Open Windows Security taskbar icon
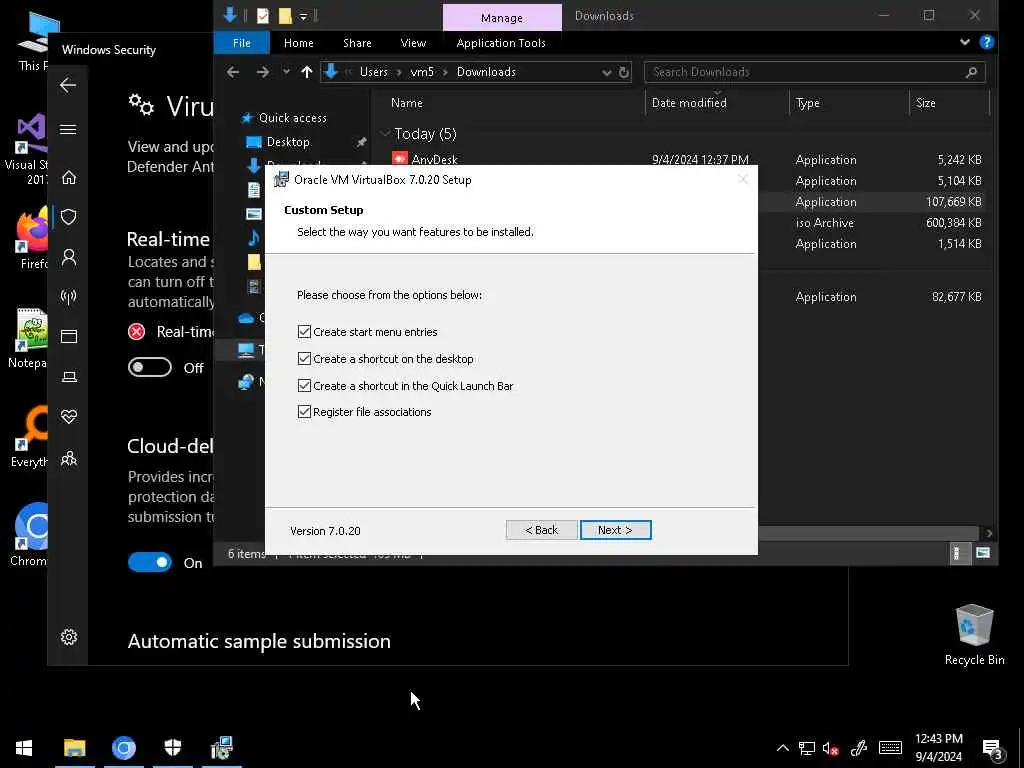Viewport: 1024px width, 768px height. coord(172,748)
